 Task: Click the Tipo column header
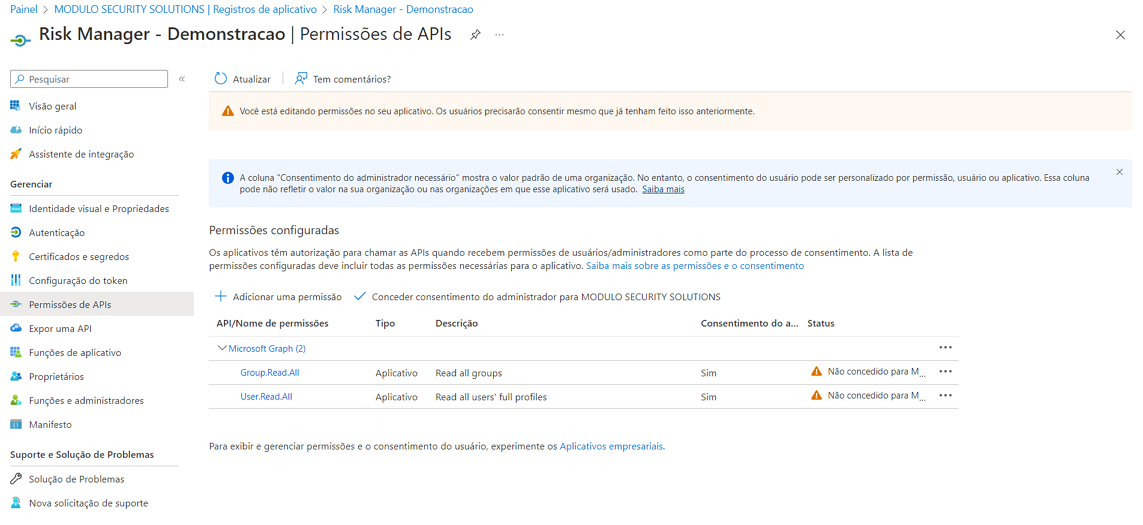tap(385, 323)
